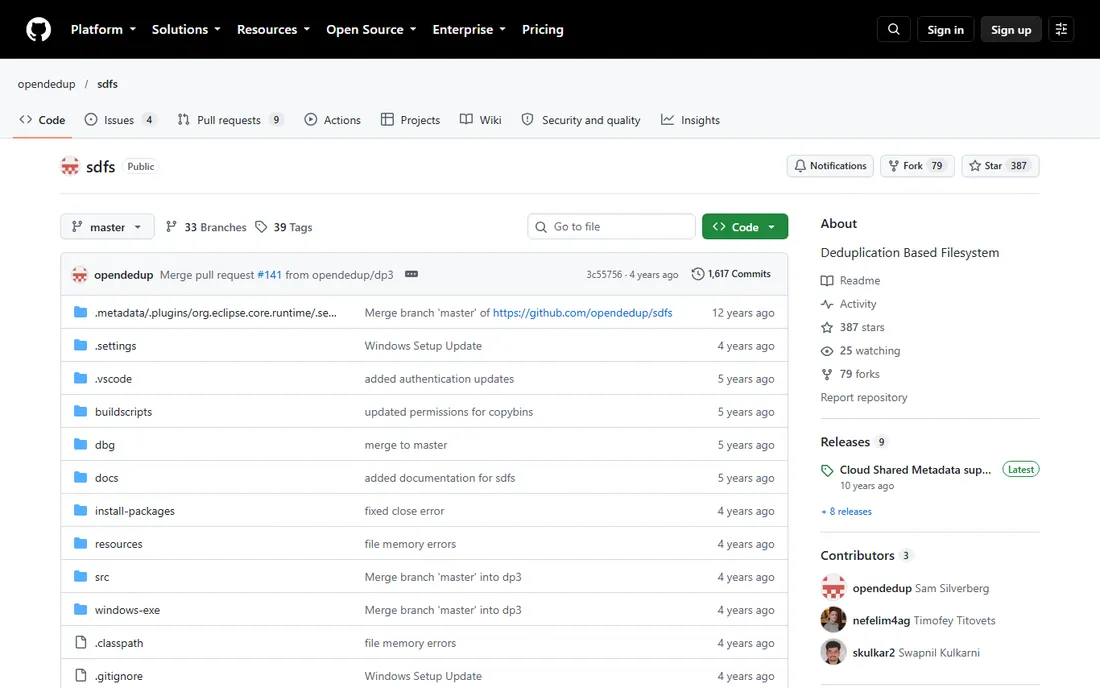
Task: Expand the Solutions menu
Action: 186,29
